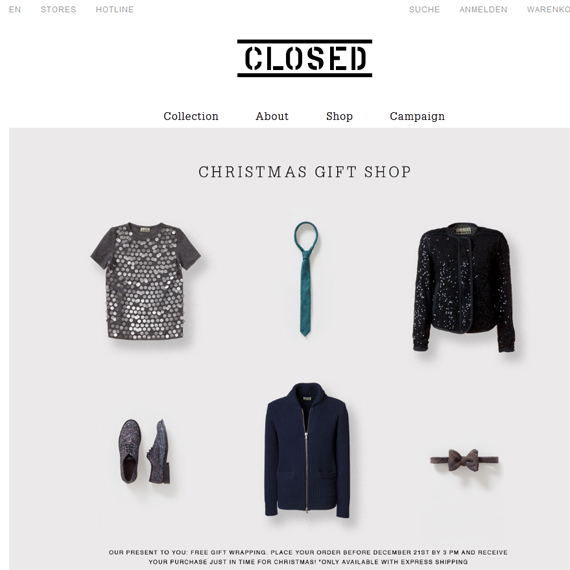Select the navy zip cardigan
This screenshot has height=570, width=570.
(307, 450)
